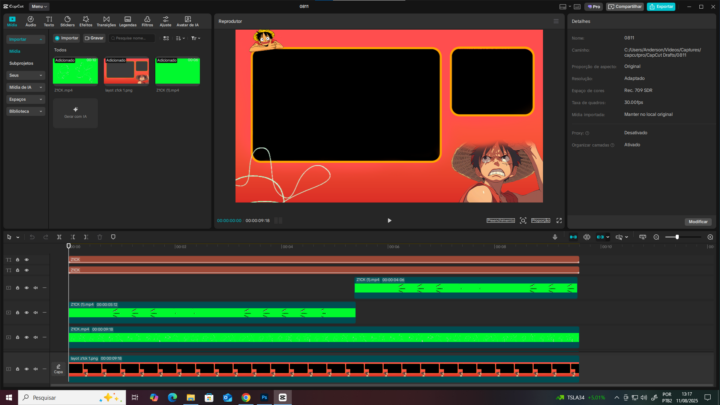Open the Reprodutor panel hamburger menu
Image resolution: width=720 pixels, height=405 pixels.
pyautogui.click(x=556, y=21)
